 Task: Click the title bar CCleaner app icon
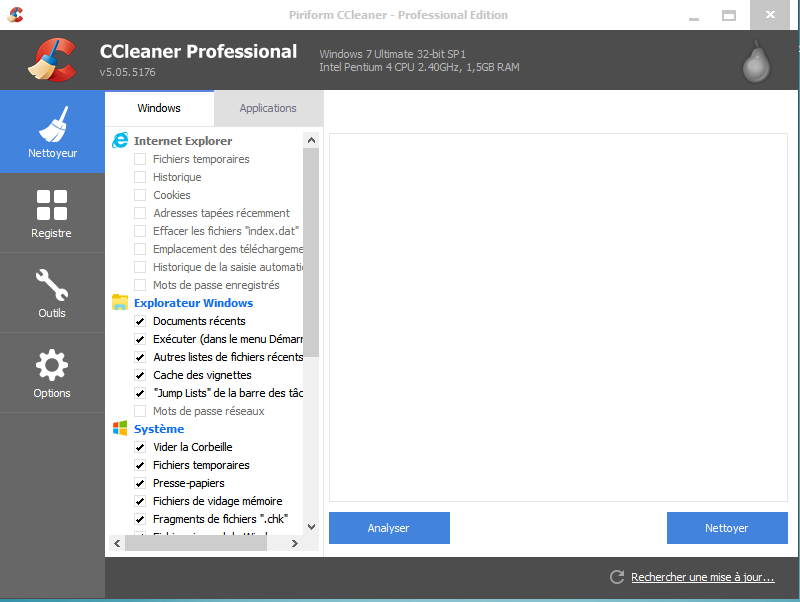(16, 15)
